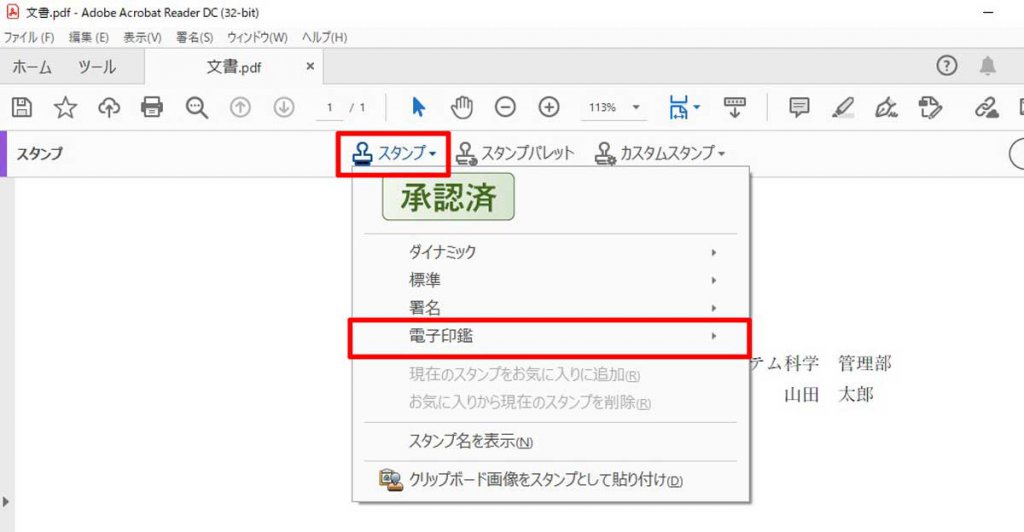This screenshot has height=532, width=1024.
Task: Click the scrolling mode keyboard icon
Action: [x=735, y=107]
